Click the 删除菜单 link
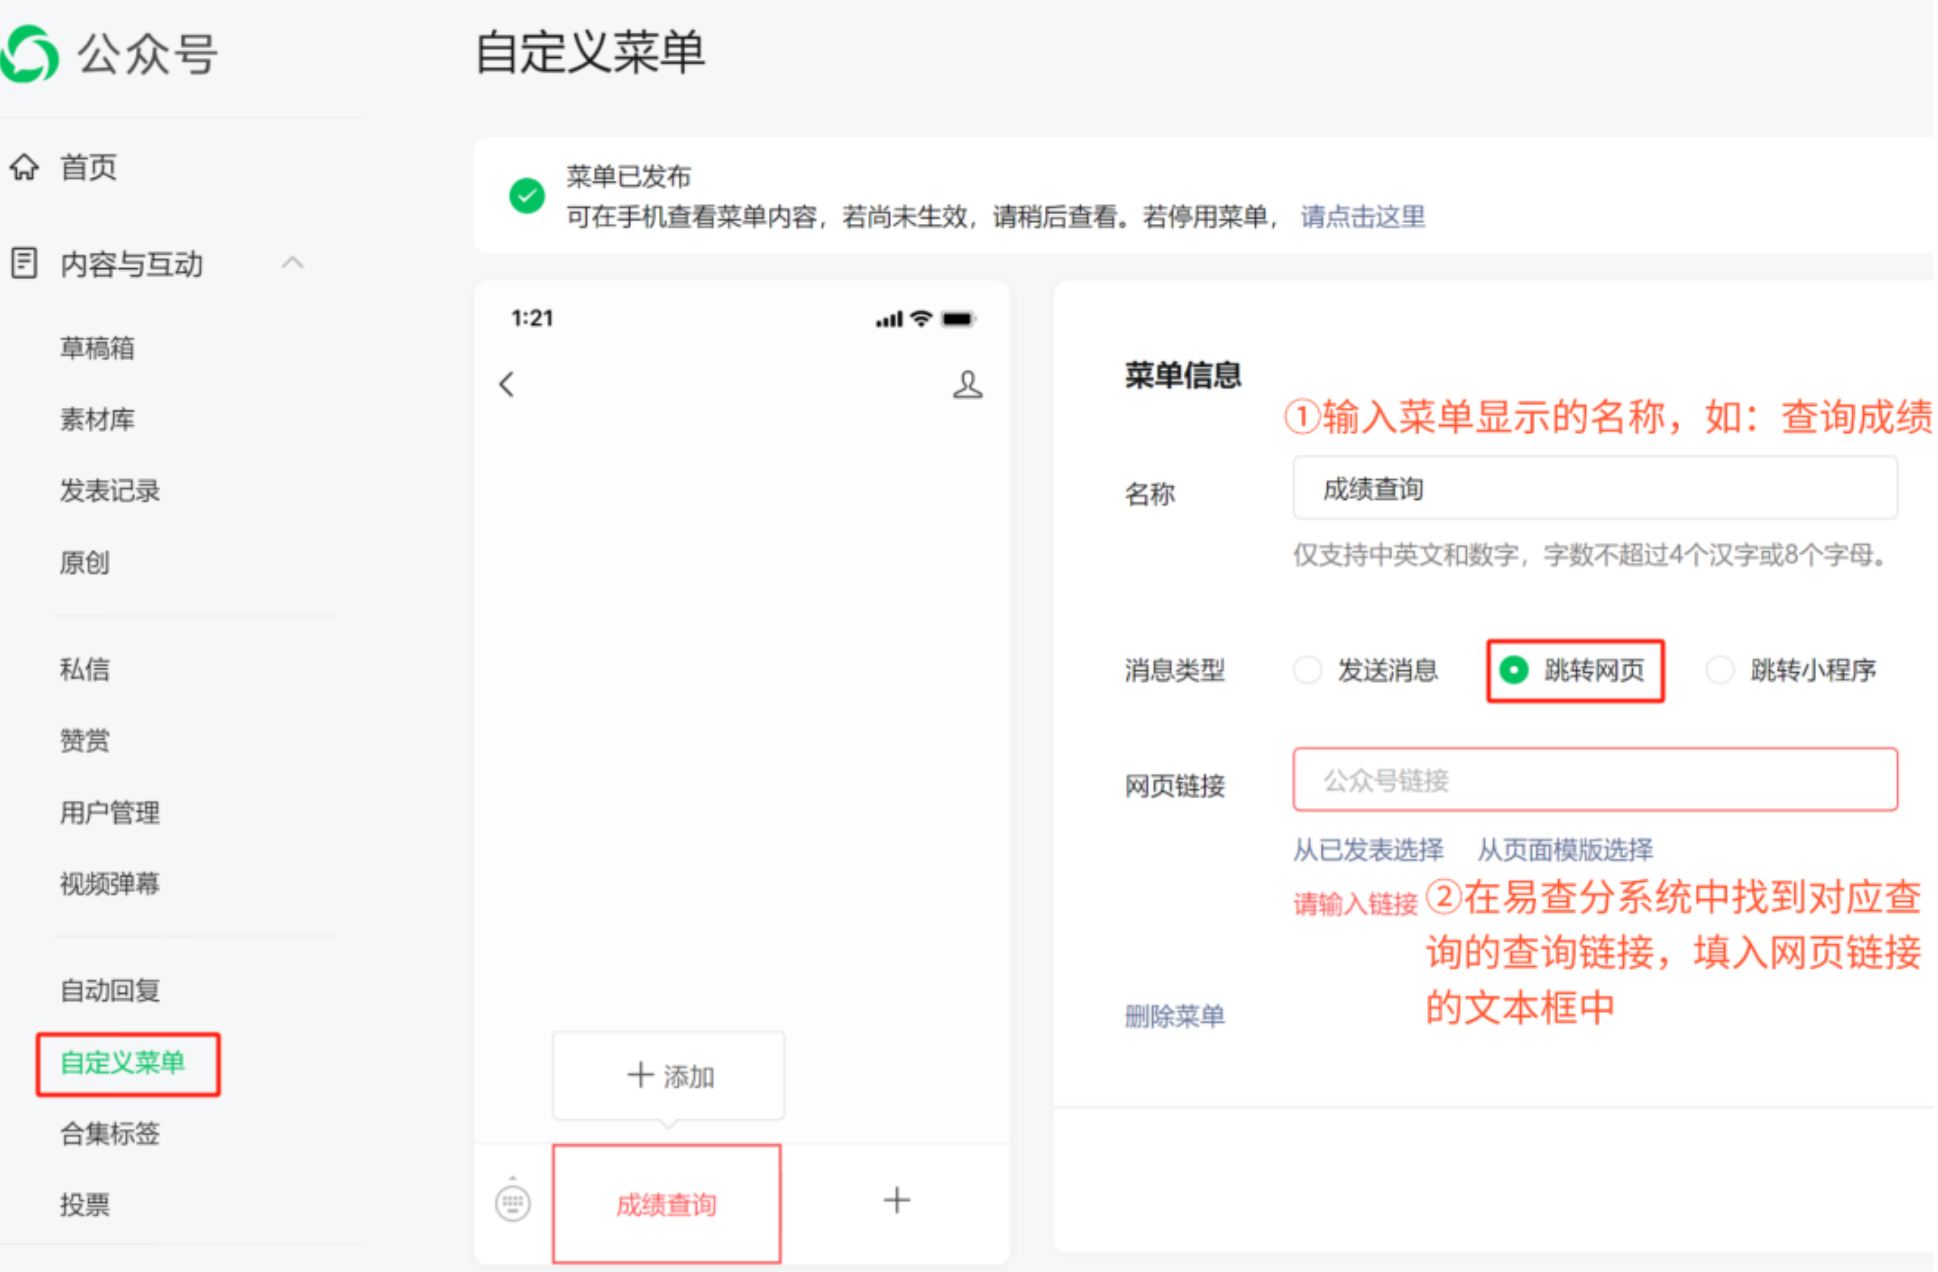 click(1174, 1016)
